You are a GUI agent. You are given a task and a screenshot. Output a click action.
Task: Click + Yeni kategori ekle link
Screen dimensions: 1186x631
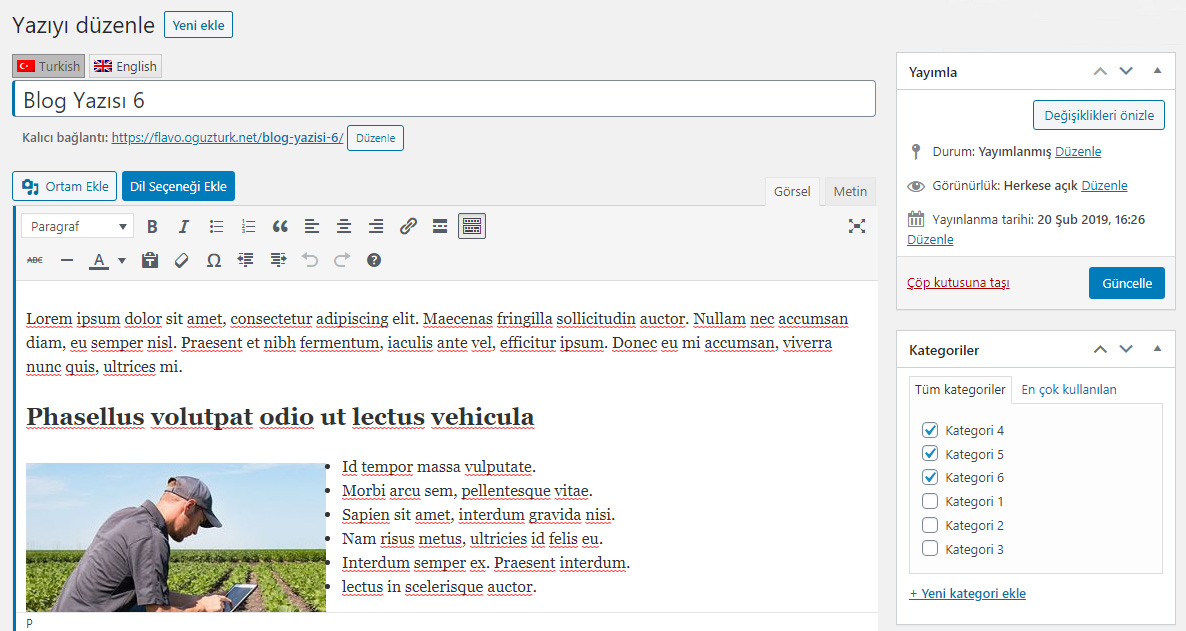967,593
